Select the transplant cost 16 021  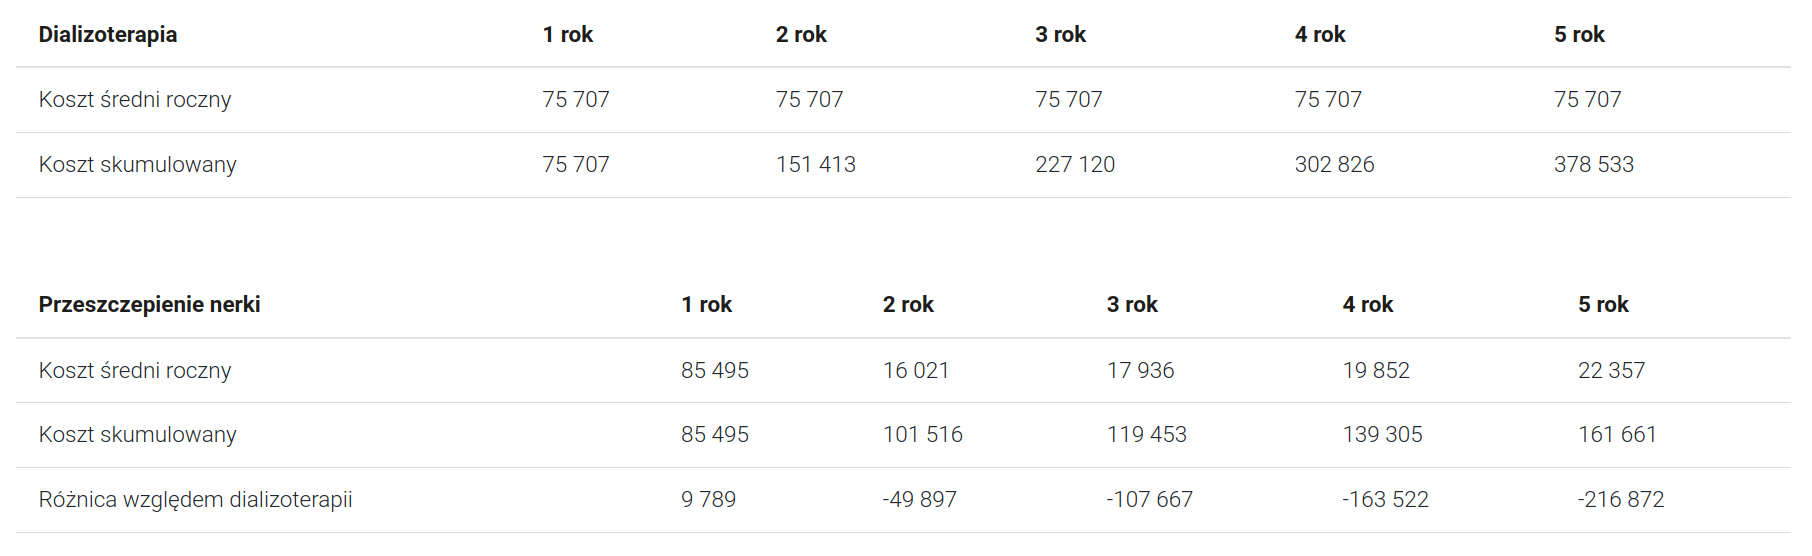(x=916, y=370)
